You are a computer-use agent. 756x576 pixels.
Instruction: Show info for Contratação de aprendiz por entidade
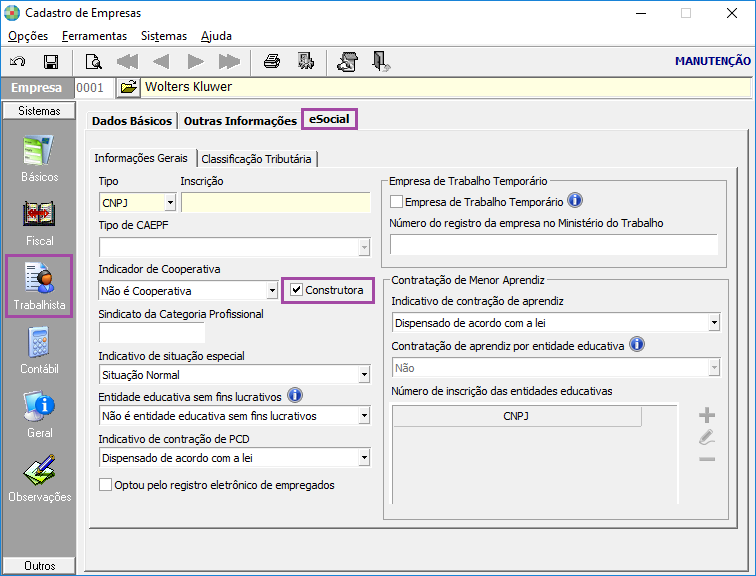[637, 344]
